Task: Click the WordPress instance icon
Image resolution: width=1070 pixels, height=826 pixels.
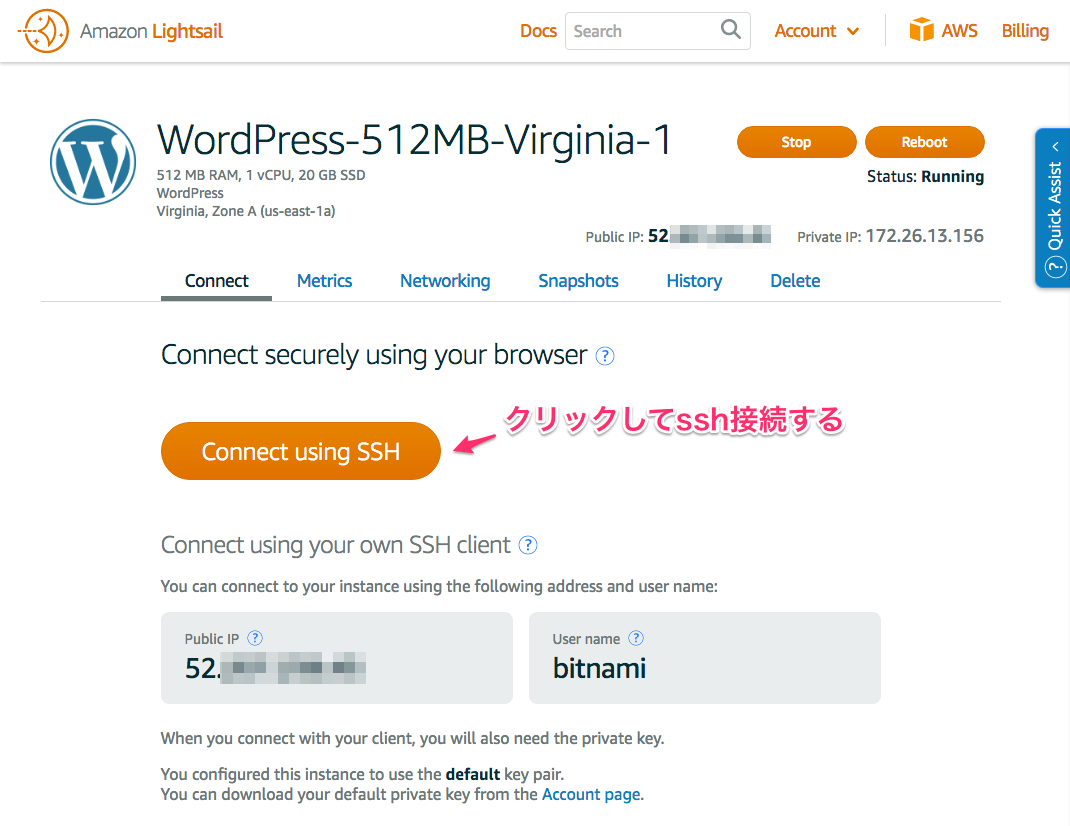Action: pos(93,162)
